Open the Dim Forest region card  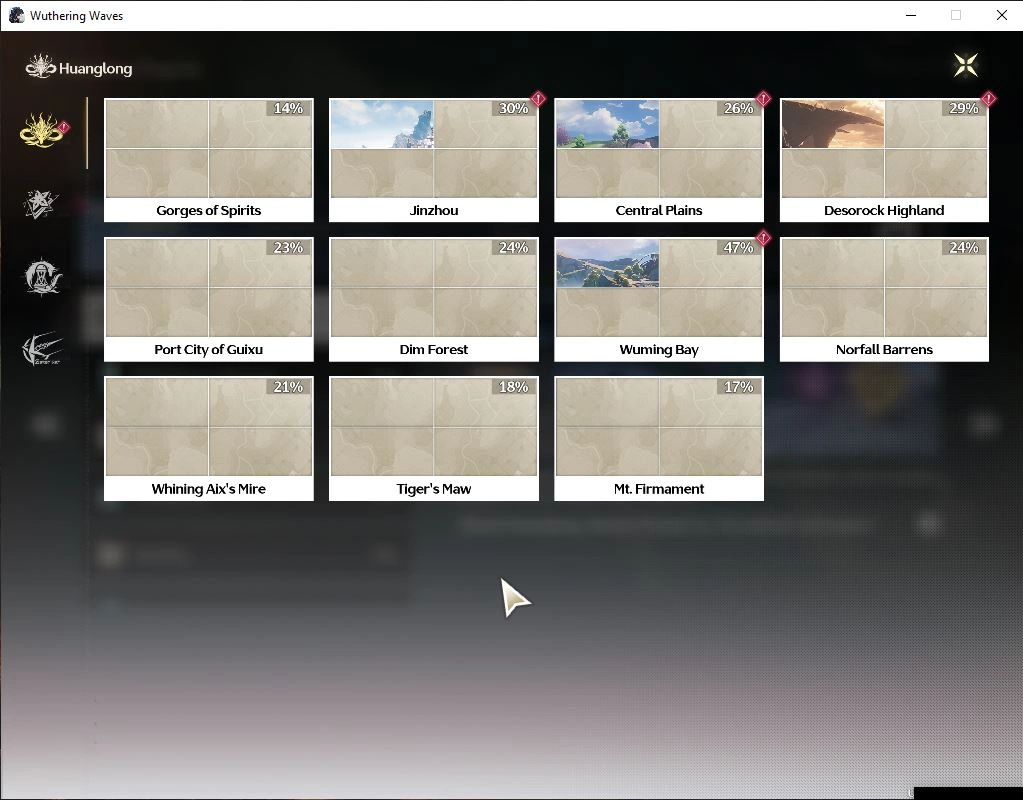(x=433, y=299)
